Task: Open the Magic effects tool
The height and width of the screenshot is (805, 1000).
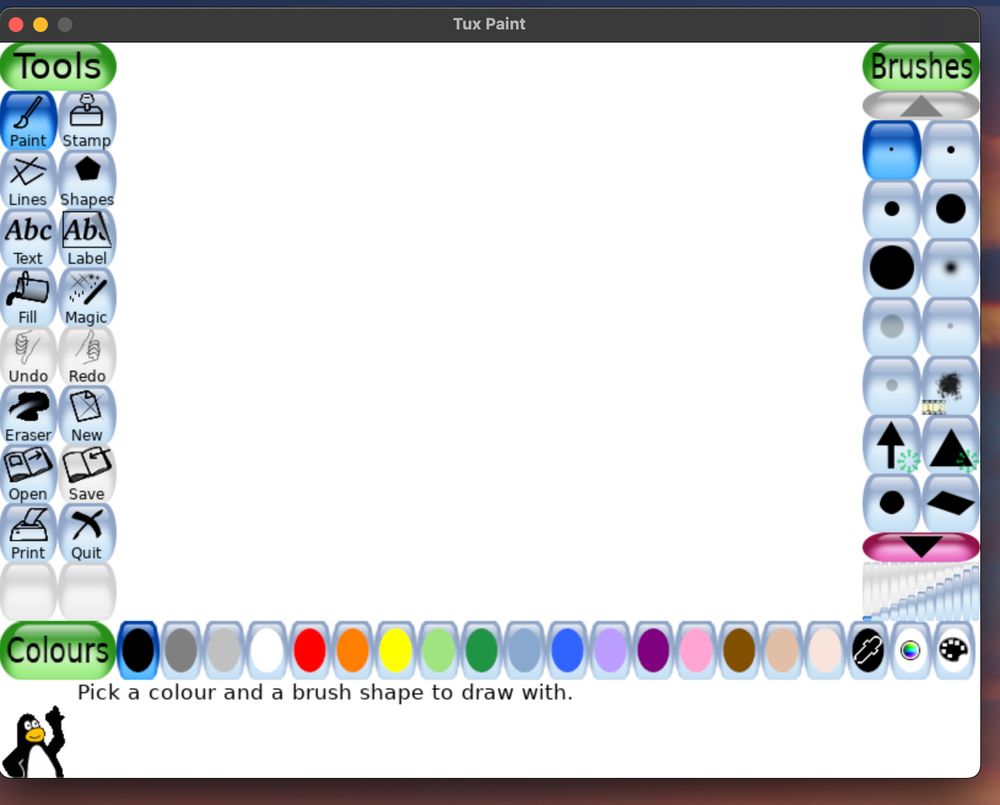Action: pos(87,297)
